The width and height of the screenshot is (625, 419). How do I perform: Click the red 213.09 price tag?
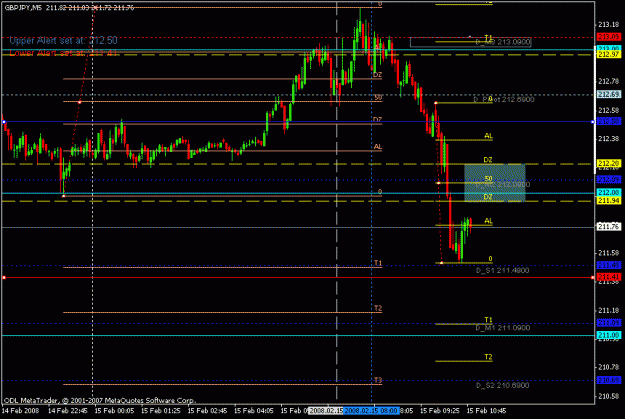coord(608,37)
